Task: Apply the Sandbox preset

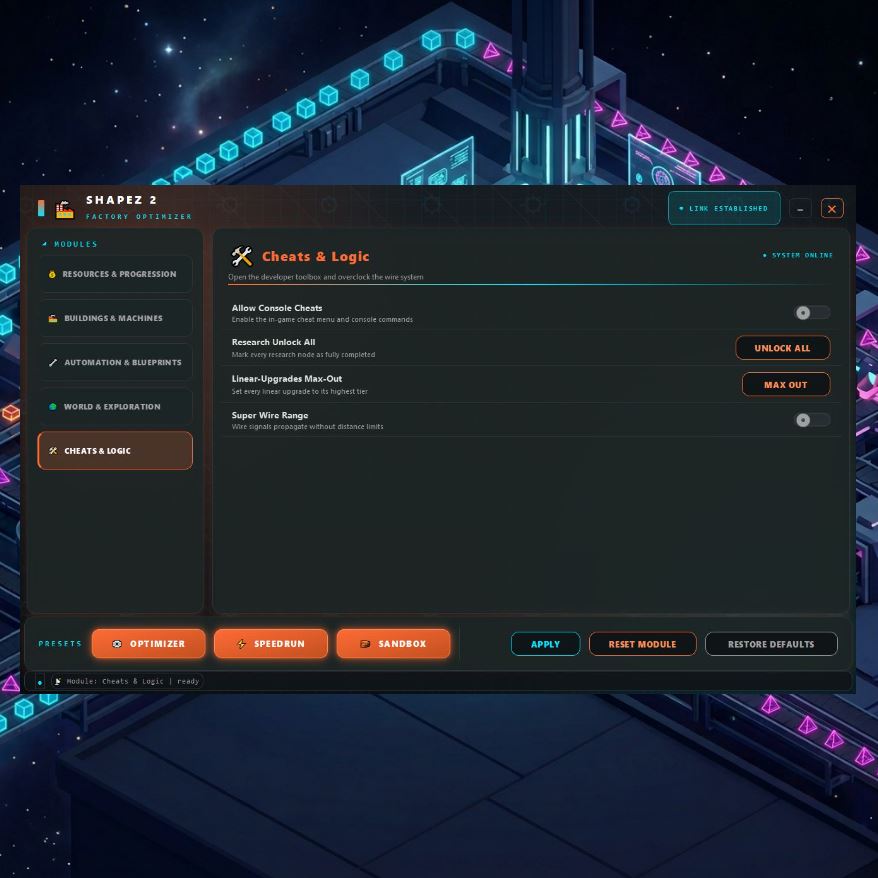Action: (x=393, y=644)
